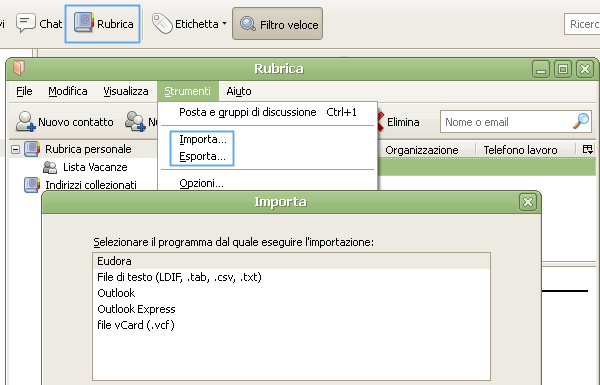600x385 pixels.
Task: Click the Nuovo contatto button
Action: click(65, 122)
